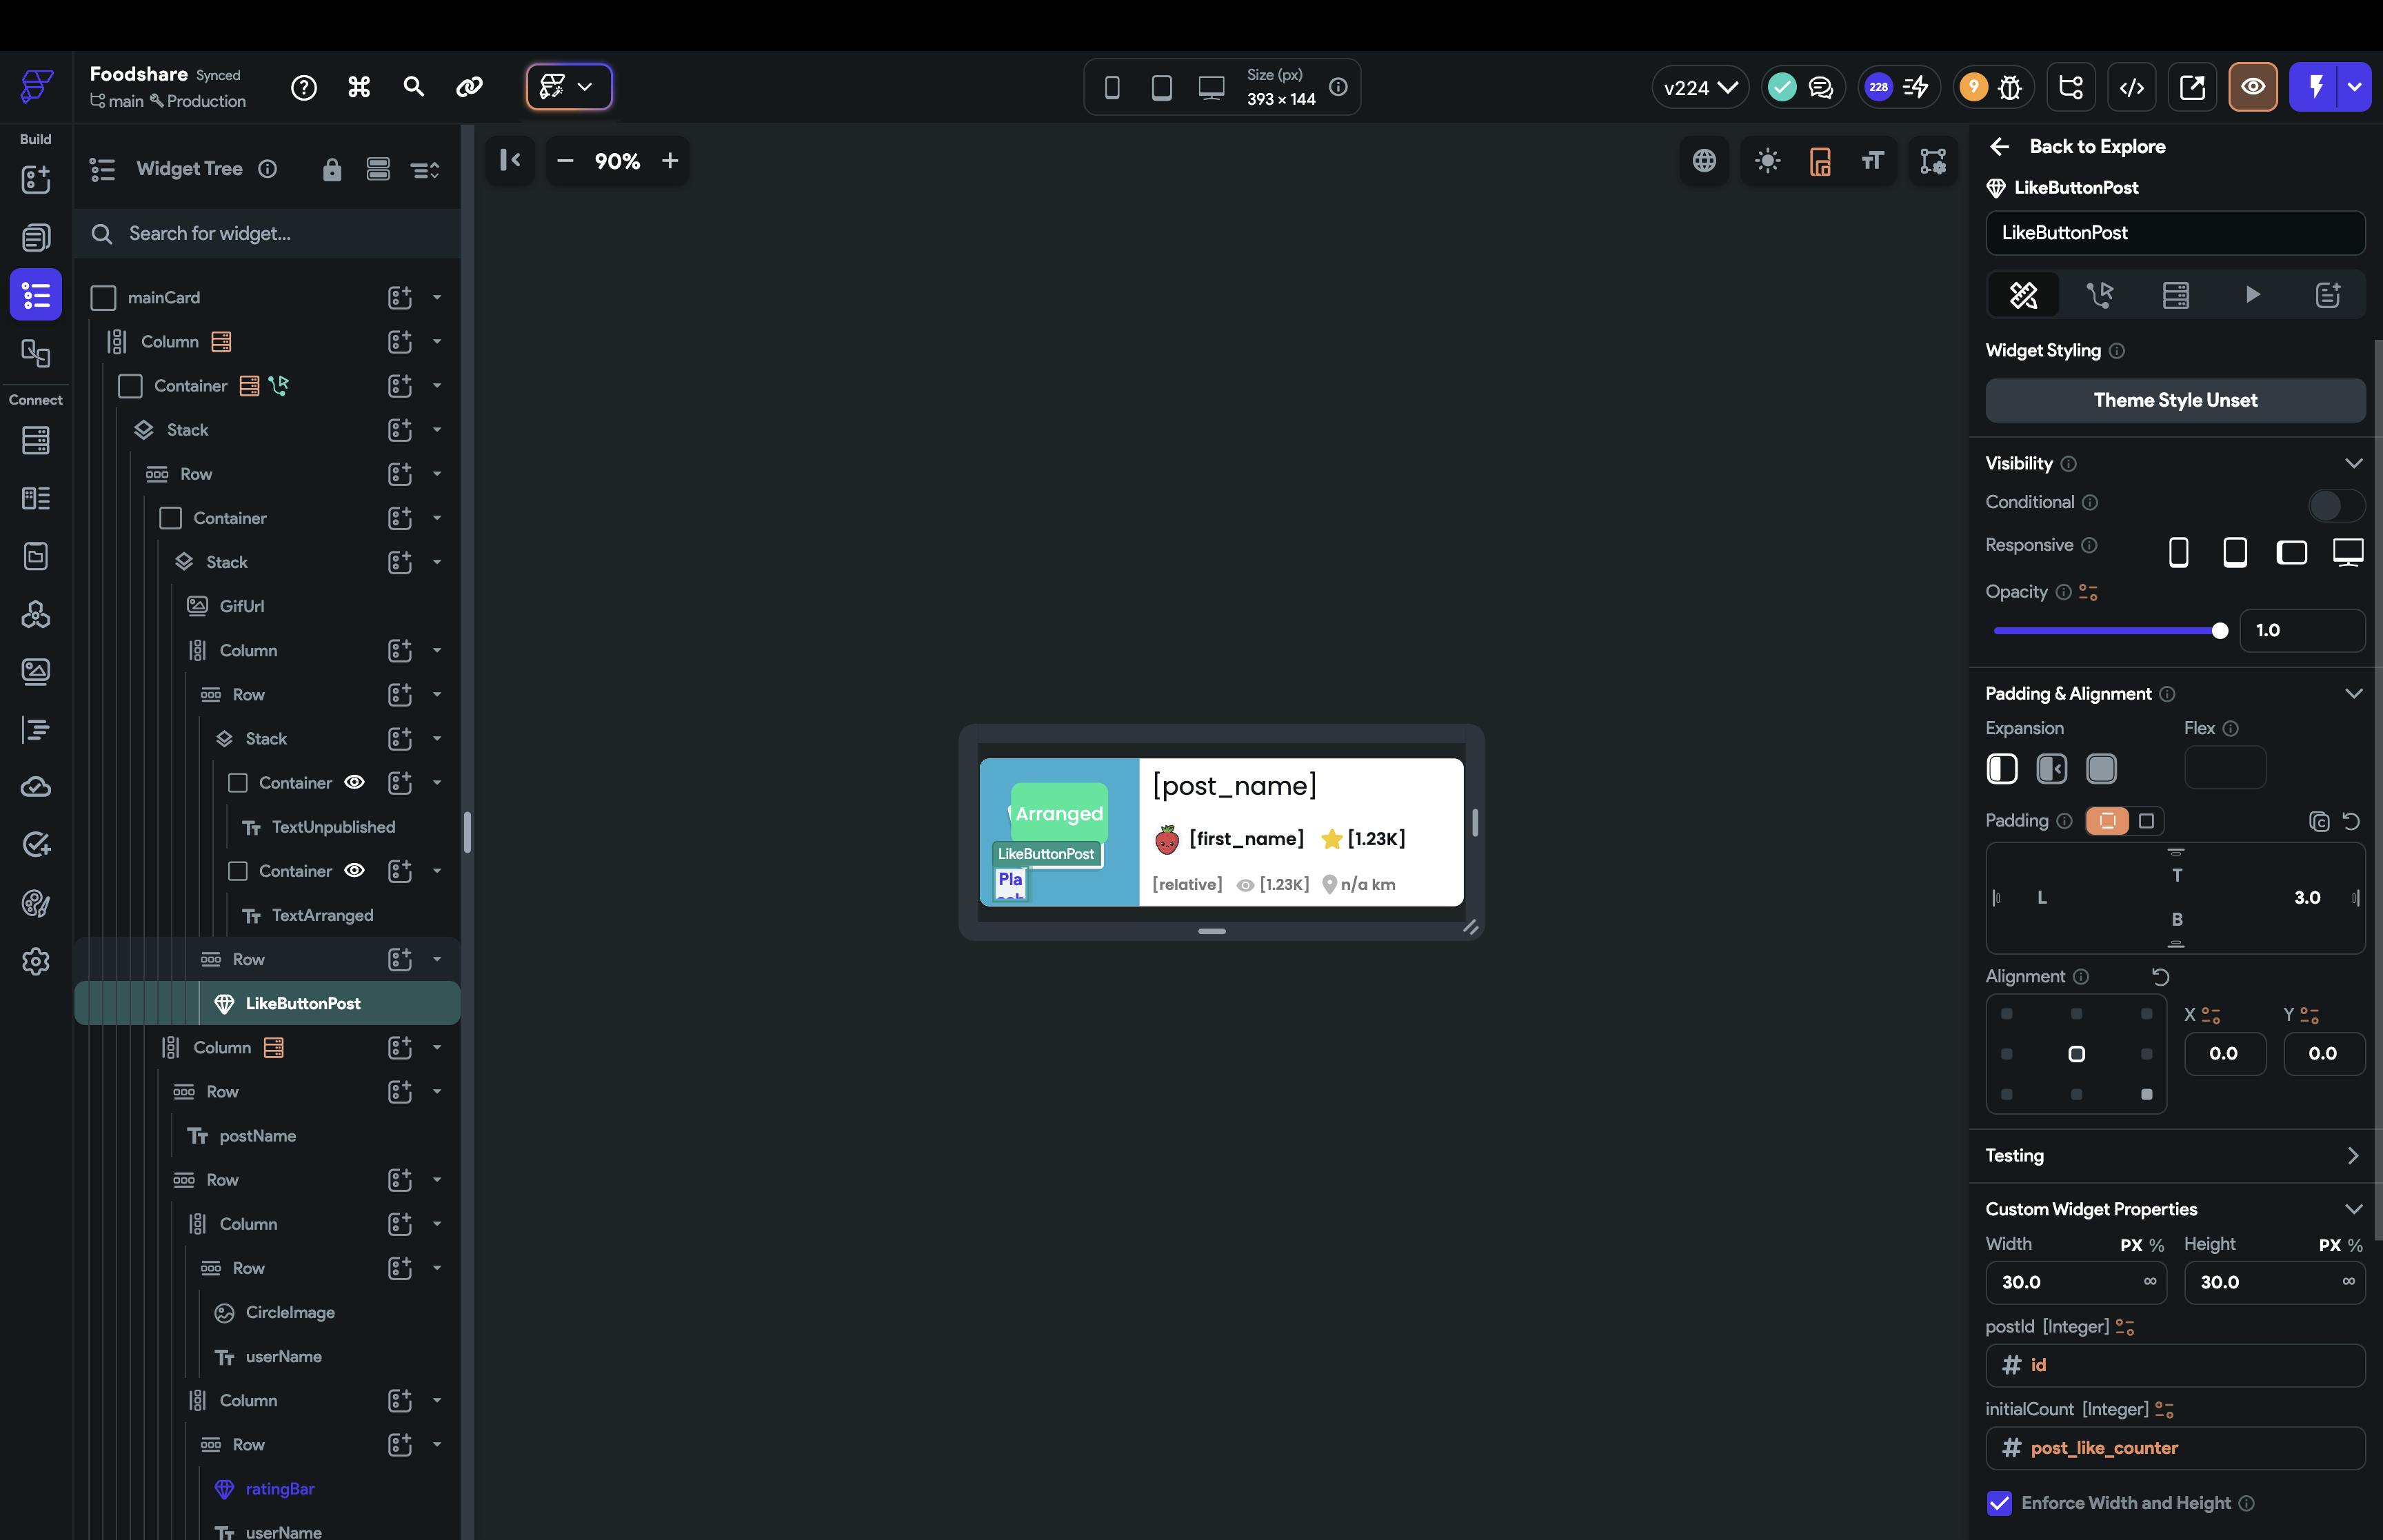Open the developer code view icon
This screenshot has width=2383, height=1540.
pos(2131,88)
